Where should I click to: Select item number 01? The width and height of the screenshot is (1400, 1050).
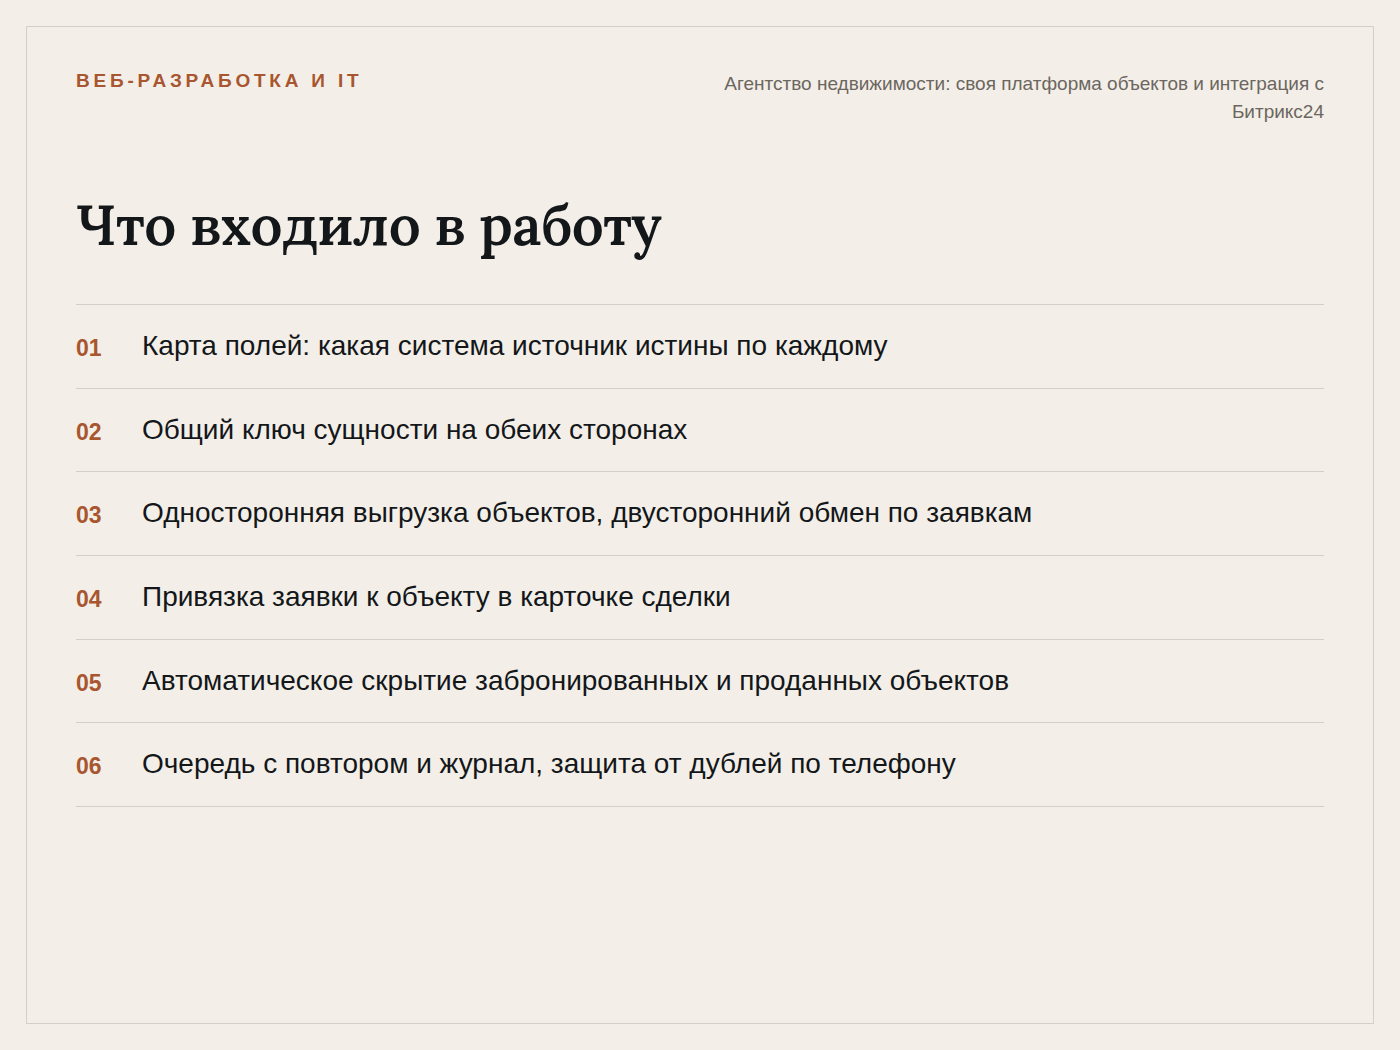(89, 348)
